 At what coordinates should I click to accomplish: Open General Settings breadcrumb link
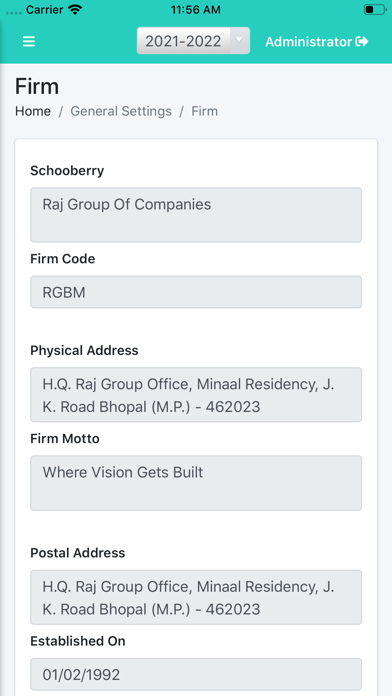pyautogui.click(x=121, y=111)
